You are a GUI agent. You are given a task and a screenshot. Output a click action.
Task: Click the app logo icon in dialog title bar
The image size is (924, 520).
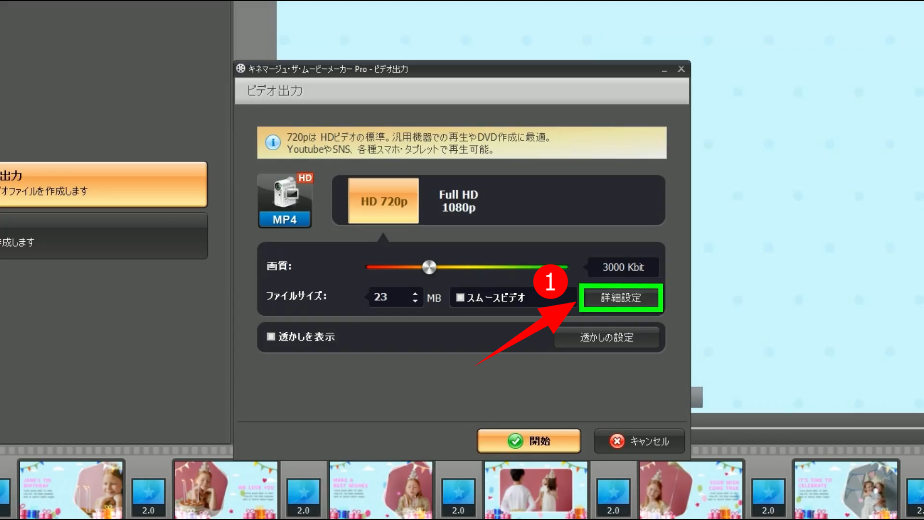[241, 69]
